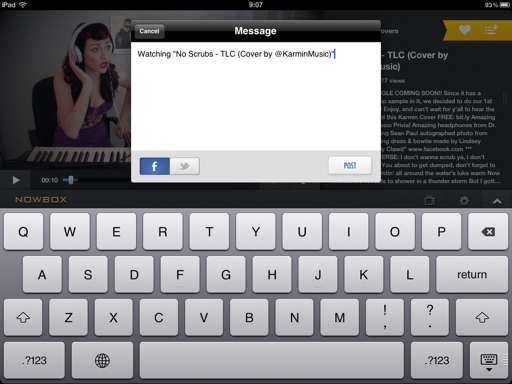Tap the U key
Screen dimensions: 512x384
click(302, 232)
